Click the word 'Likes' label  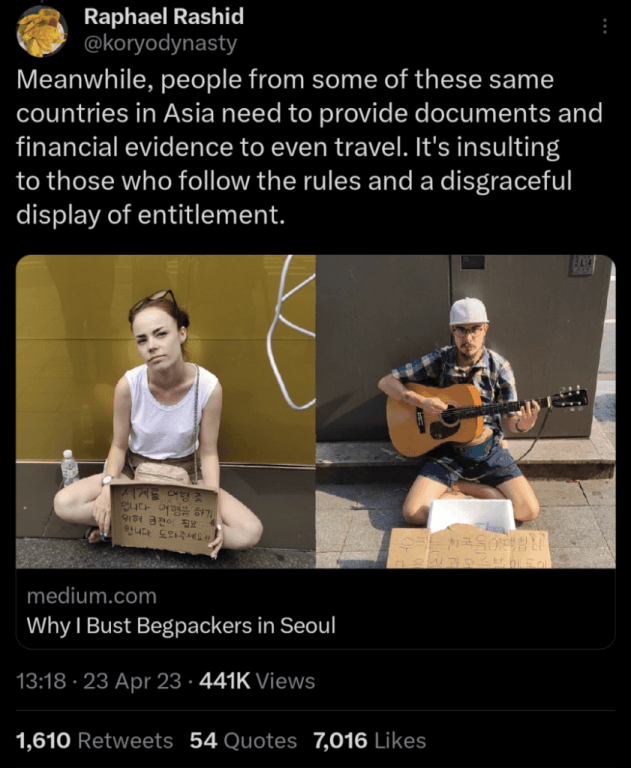[x=400, y=741]
